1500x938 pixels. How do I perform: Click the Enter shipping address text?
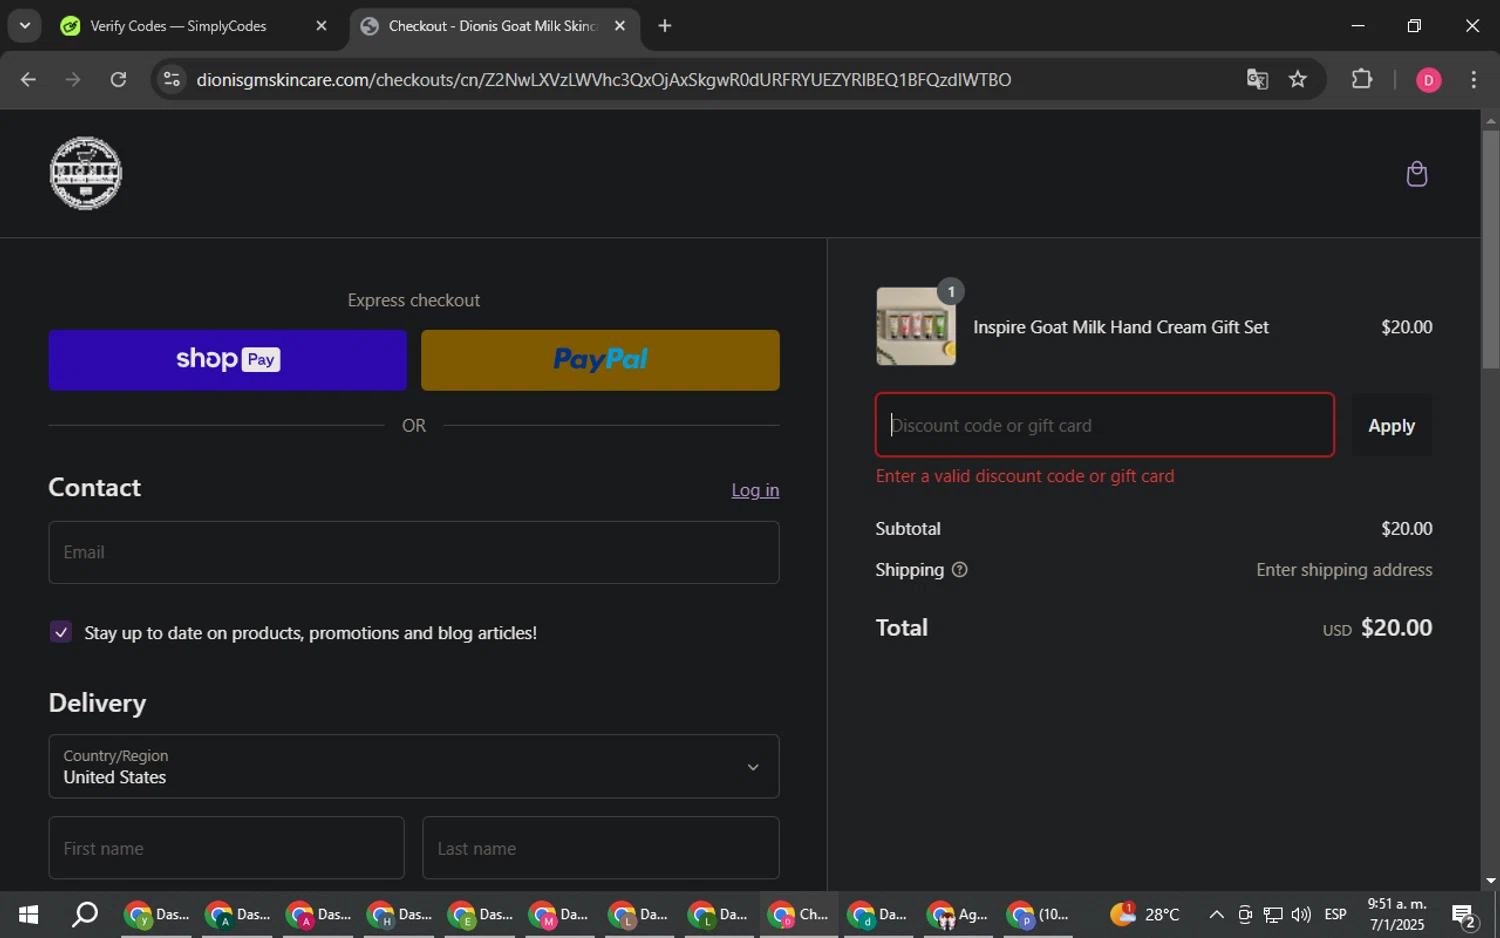(x=1344, y=570)
